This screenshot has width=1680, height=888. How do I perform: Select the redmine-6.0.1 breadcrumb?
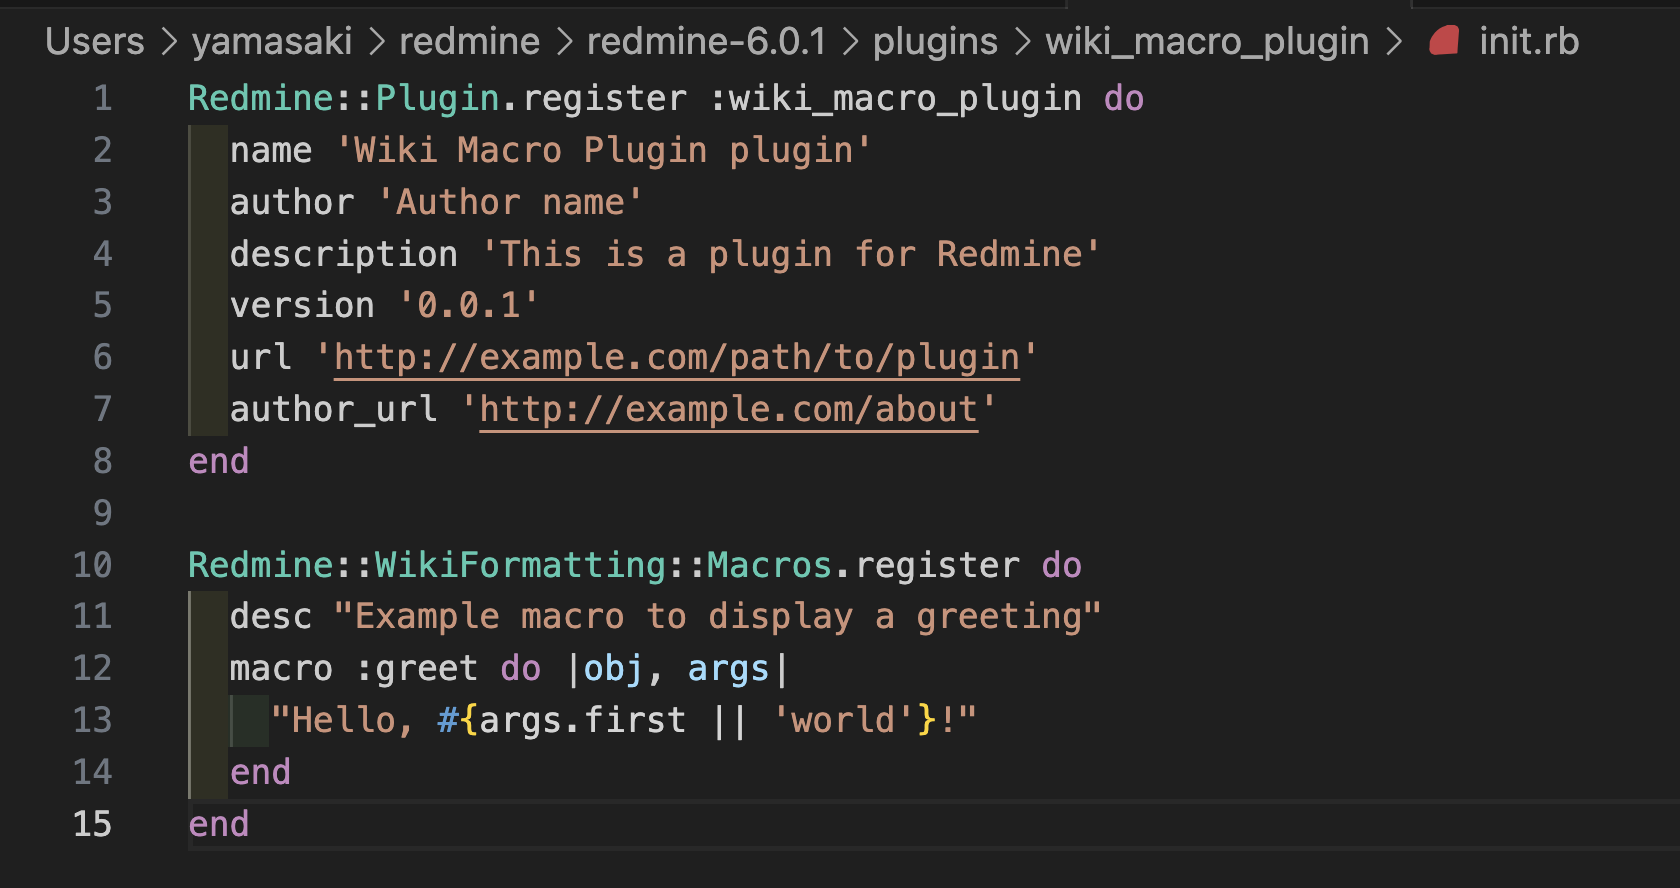tap(706, 41)
